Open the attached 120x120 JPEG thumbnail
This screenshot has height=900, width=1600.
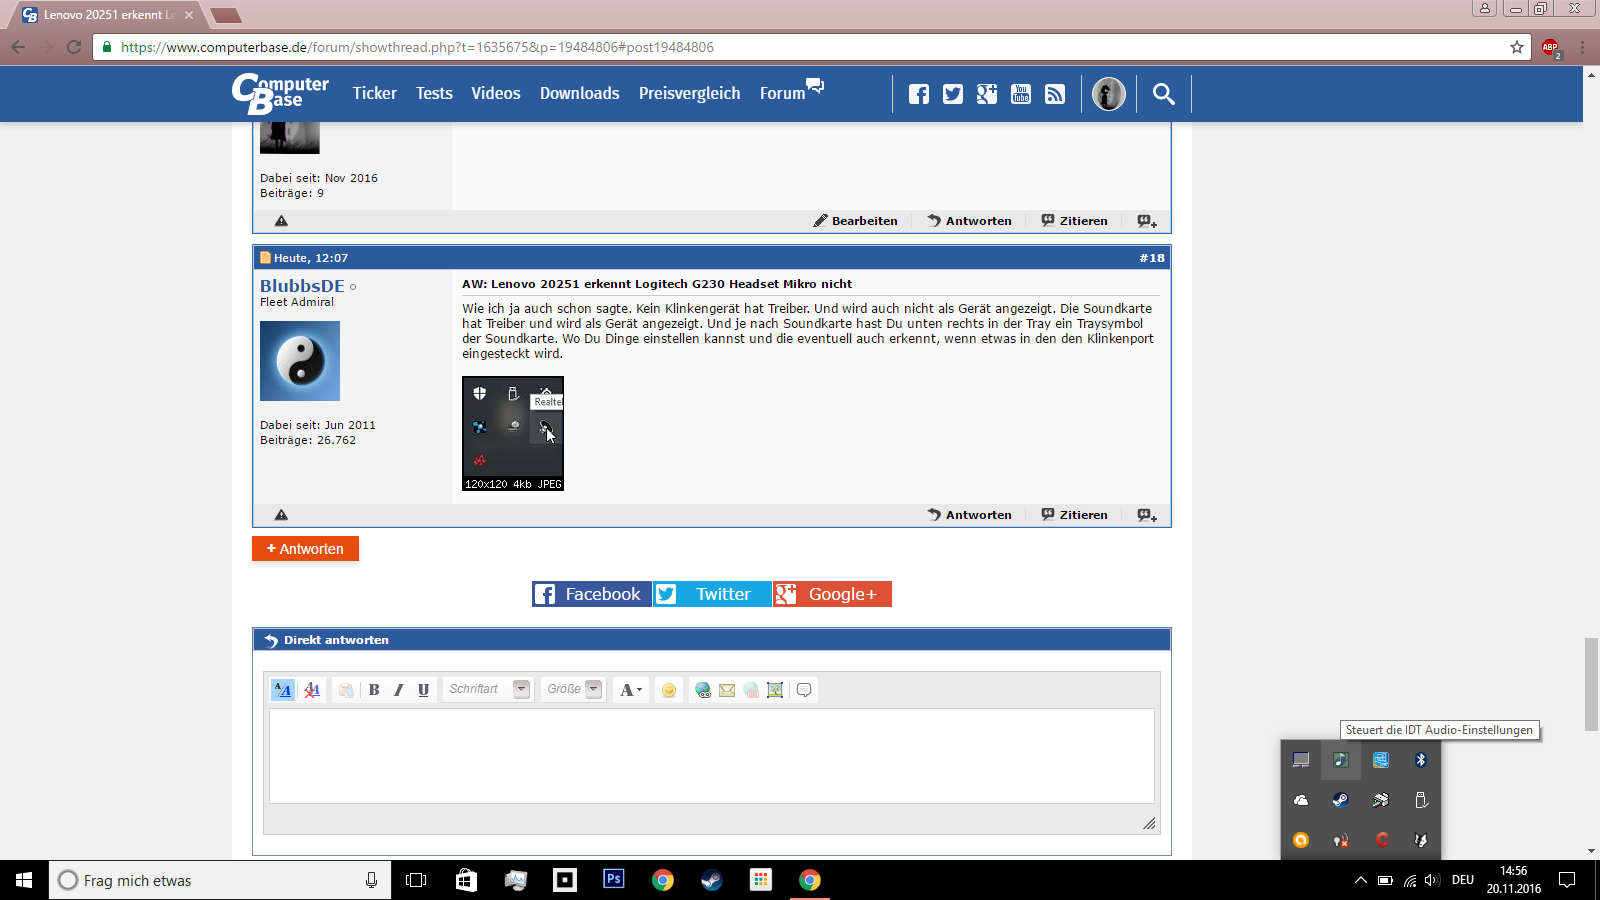(513, 433)
